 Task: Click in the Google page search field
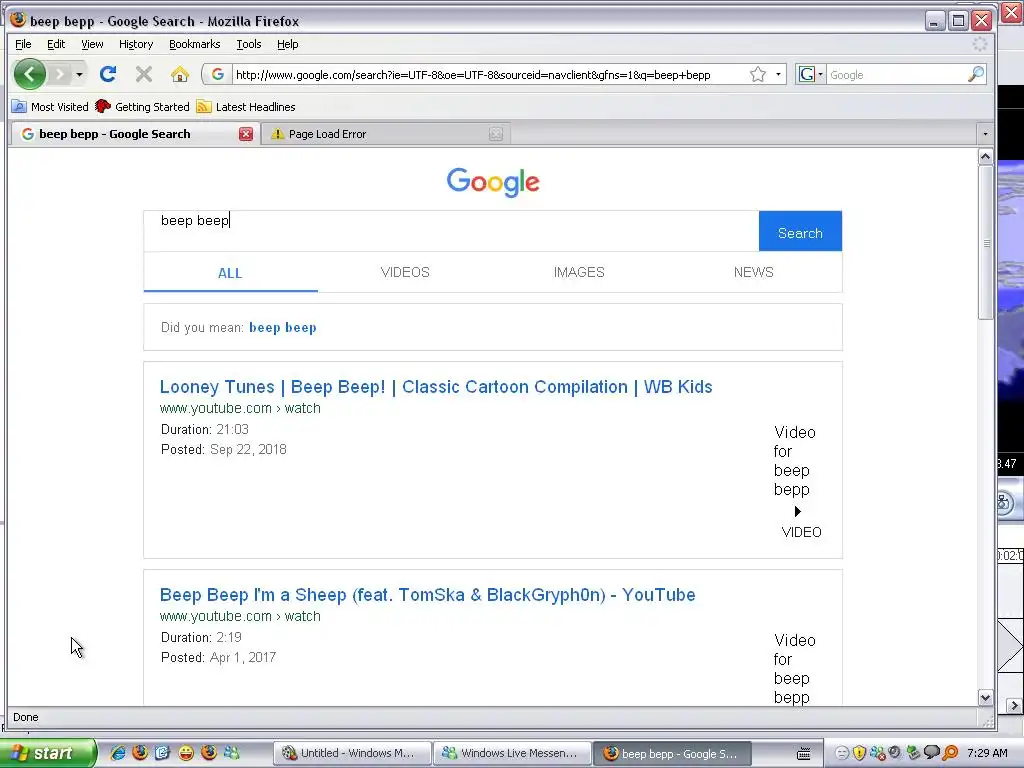pyautogui.click(x=451, y=231)
